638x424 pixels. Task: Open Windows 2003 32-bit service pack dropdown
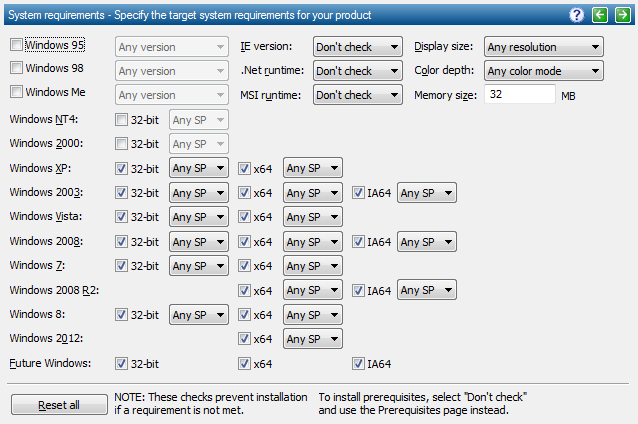[x=199, y=192]
